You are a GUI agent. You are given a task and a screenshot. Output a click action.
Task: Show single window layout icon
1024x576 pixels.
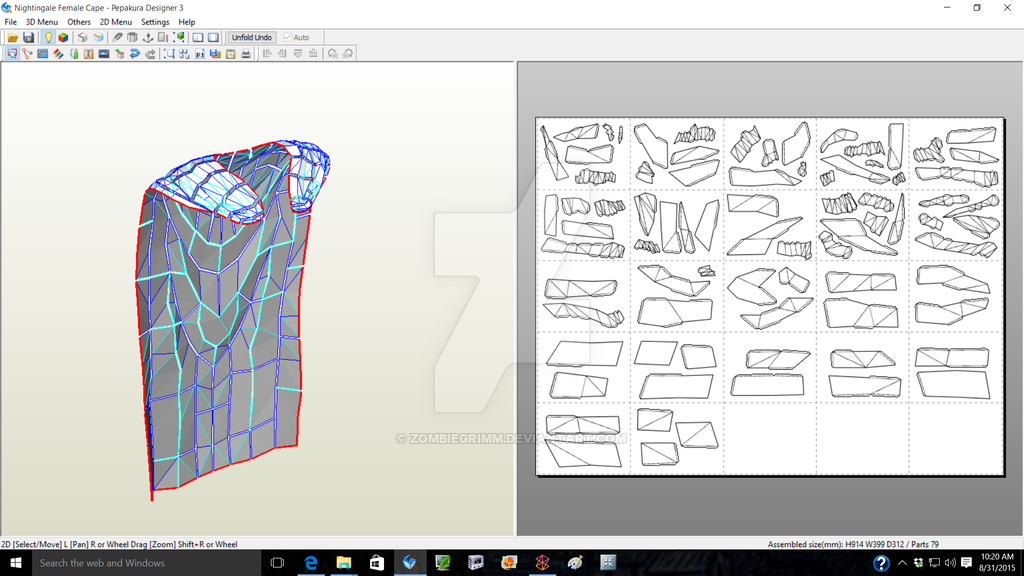(214, 38)
